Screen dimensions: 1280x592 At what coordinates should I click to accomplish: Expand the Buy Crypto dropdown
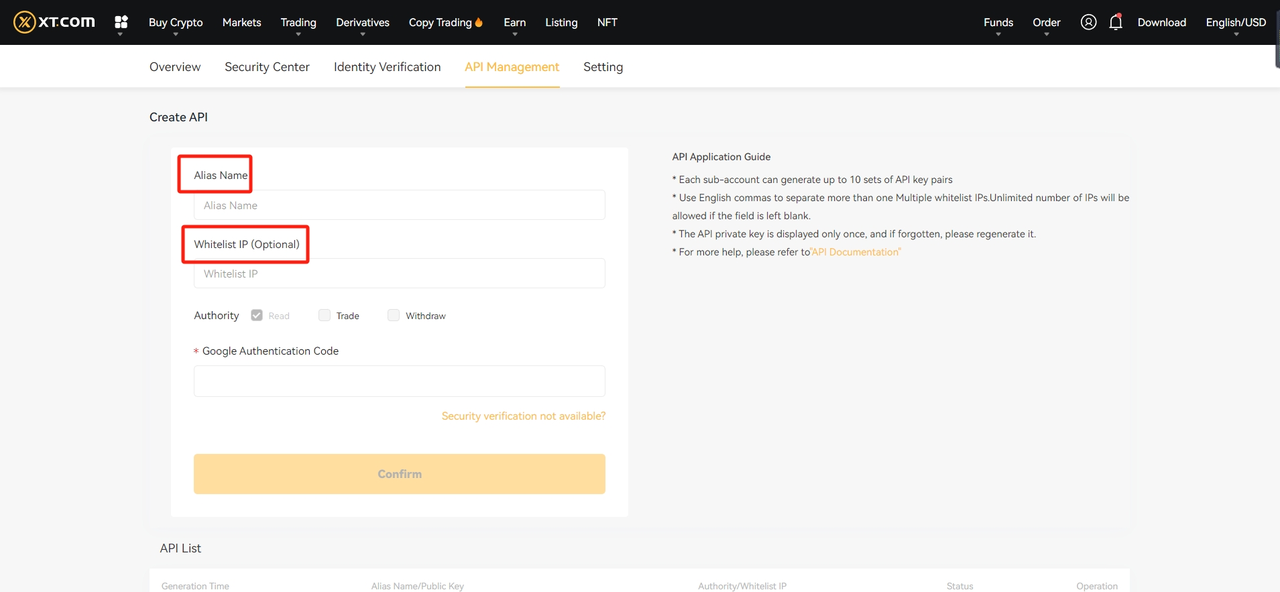pyautogui.click(x=175, y=22)
